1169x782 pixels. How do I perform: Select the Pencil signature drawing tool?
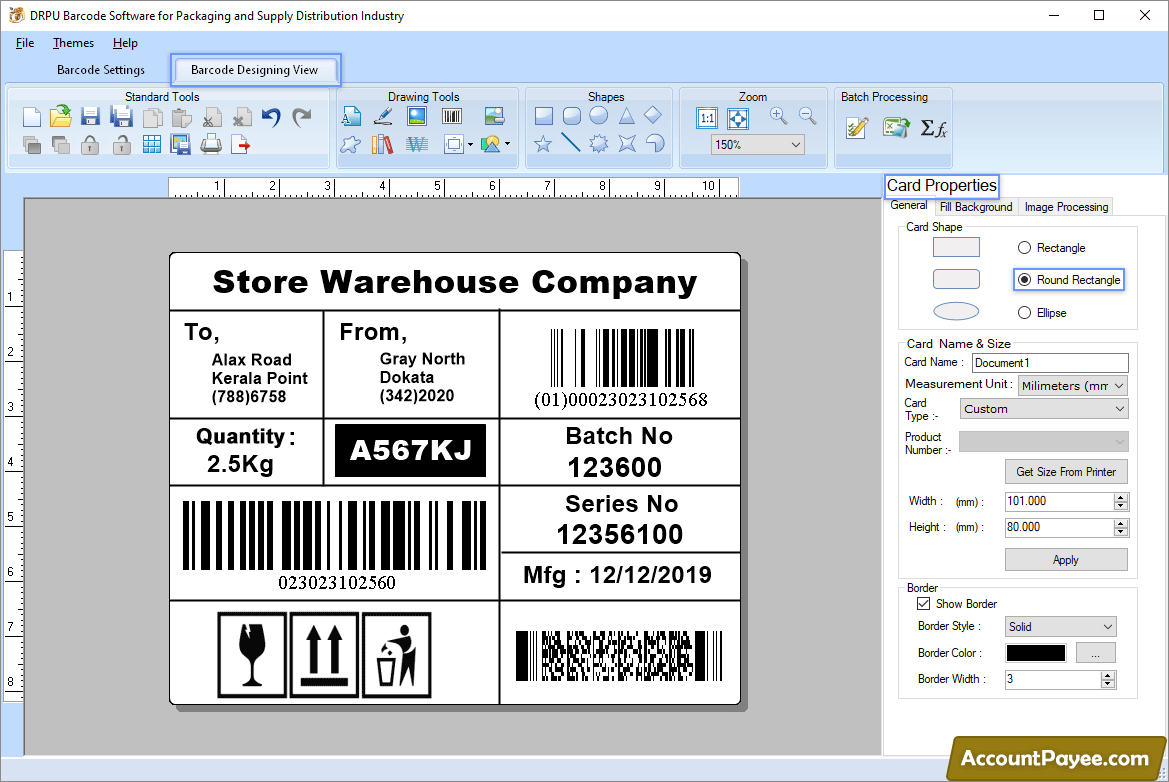[383, 116]
